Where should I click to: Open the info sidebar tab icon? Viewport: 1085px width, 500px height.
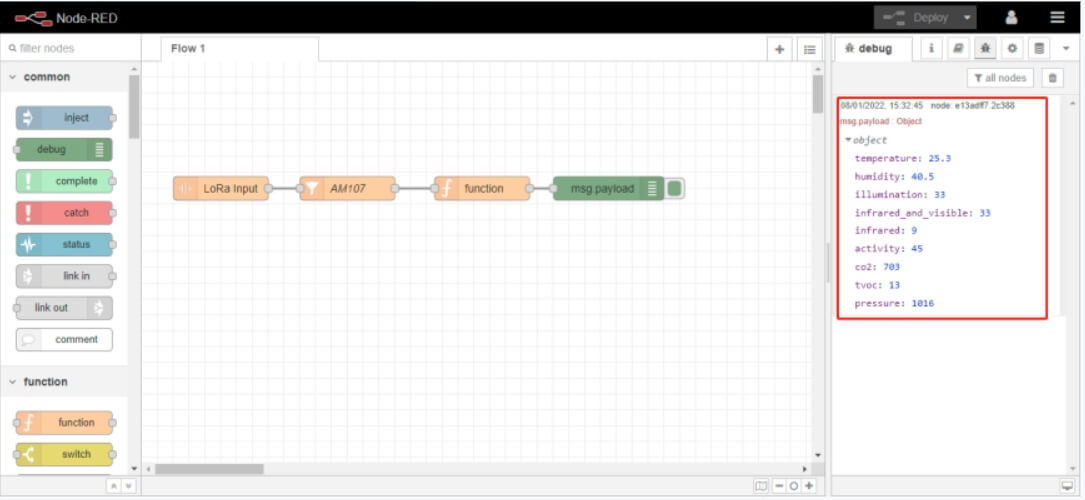click(932, 48)
